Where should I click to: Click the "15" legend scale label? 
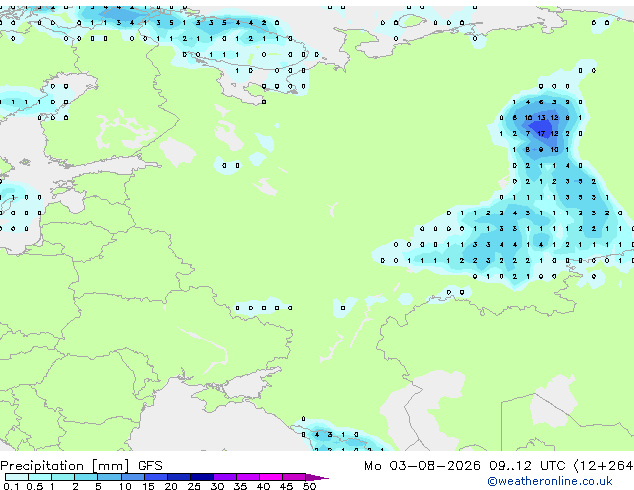pyautogui.click(x=148, y=486)
